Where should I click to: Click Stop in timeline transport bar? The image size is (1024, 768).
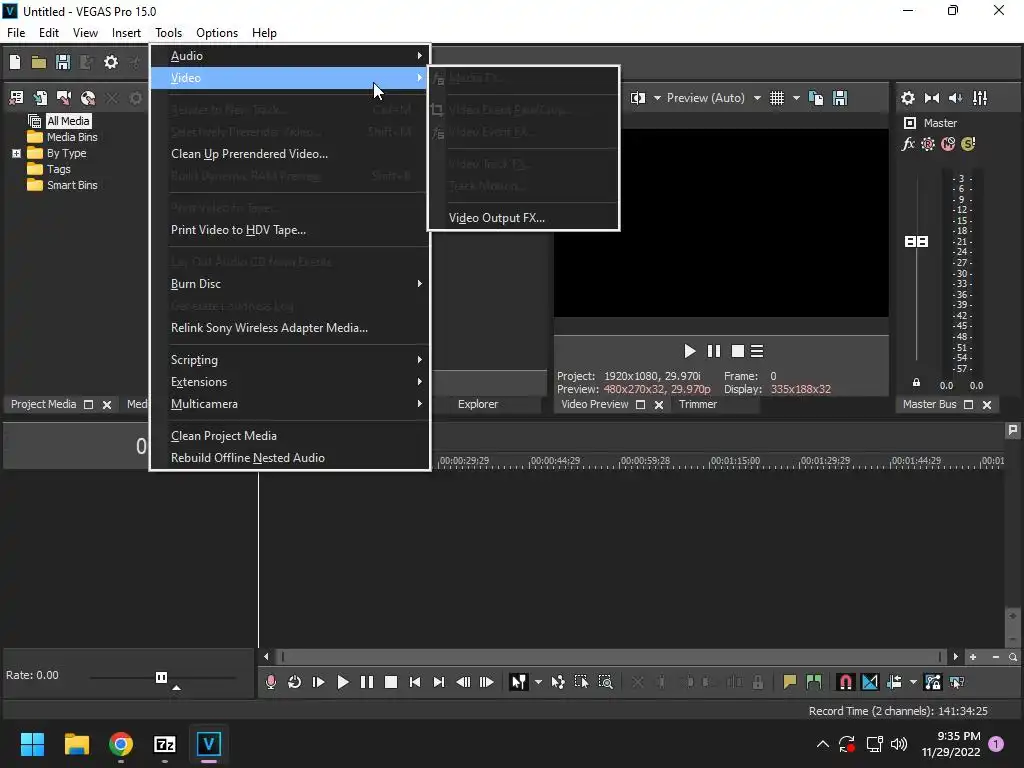click(x=391, y=682)
